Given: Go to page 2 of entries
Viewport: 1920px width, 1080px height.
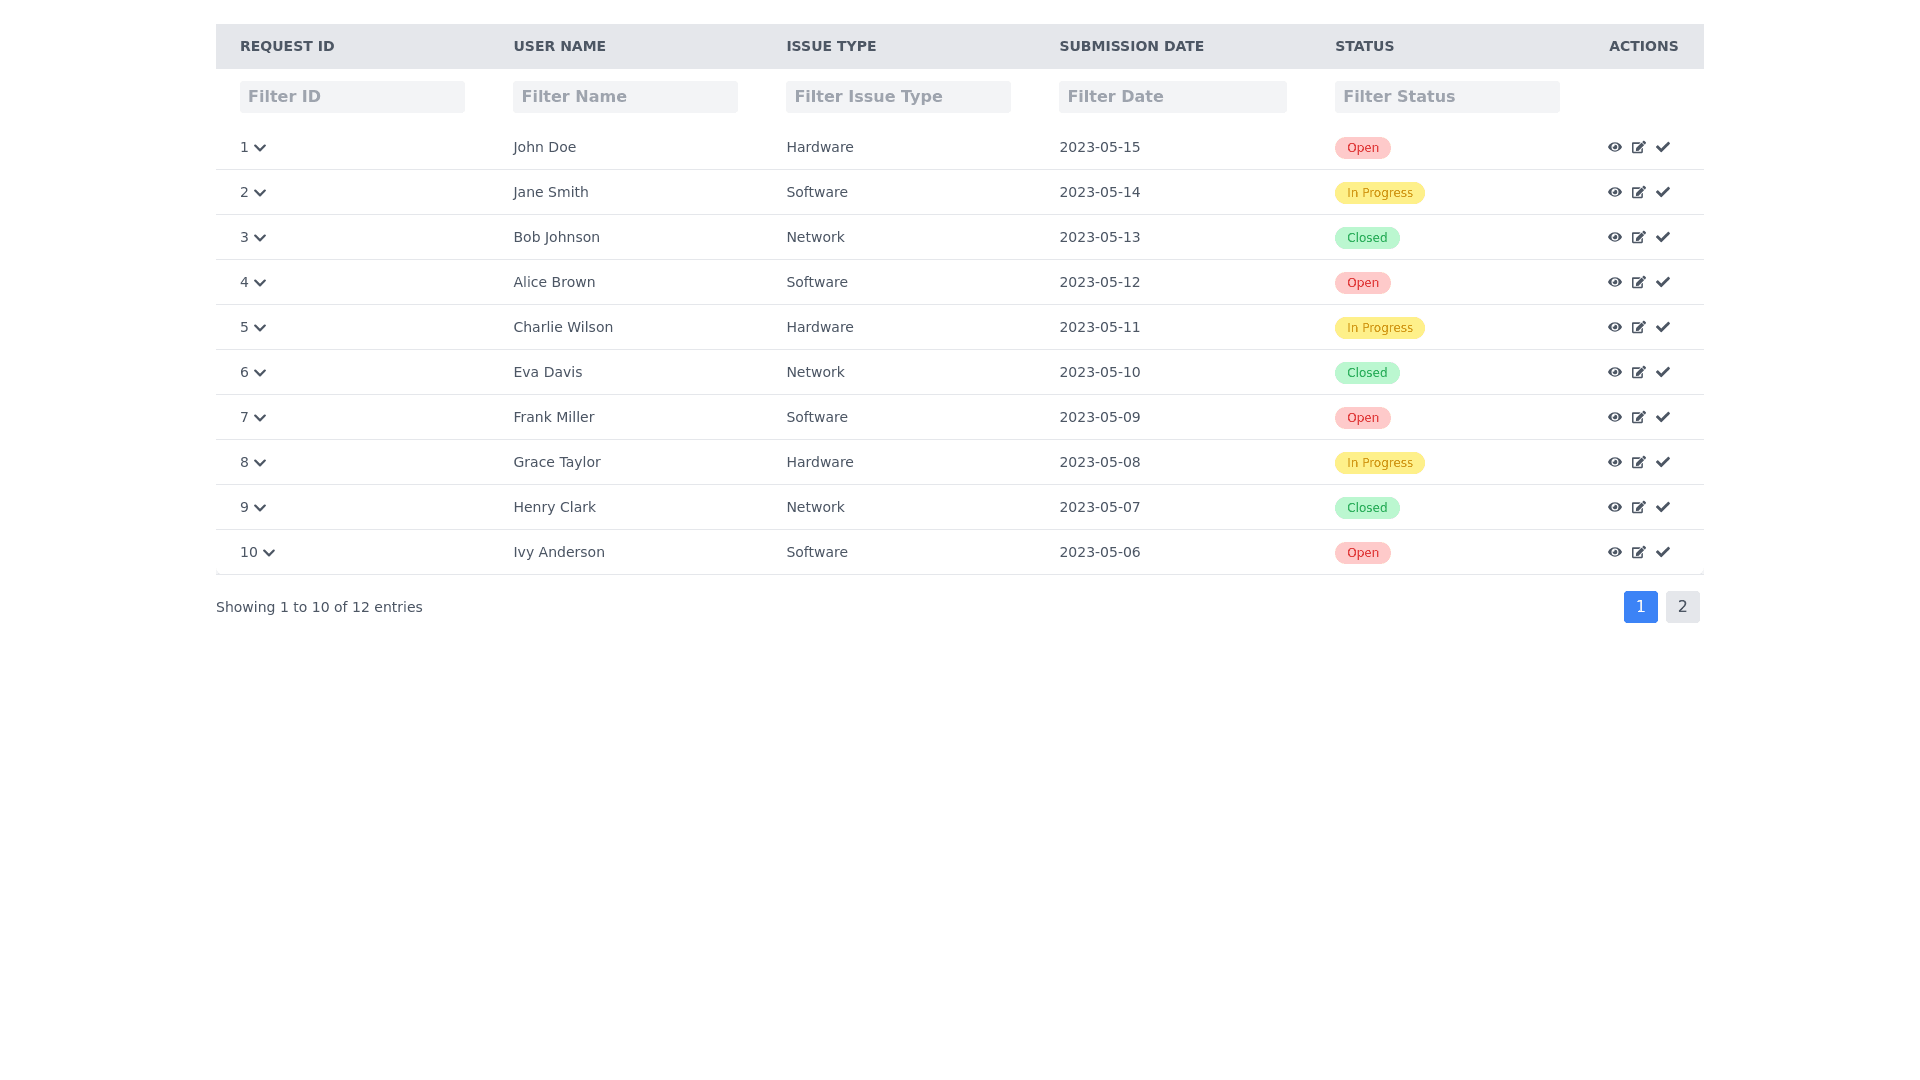Looking at the screenshot, I should click(x=1682, y=607).
